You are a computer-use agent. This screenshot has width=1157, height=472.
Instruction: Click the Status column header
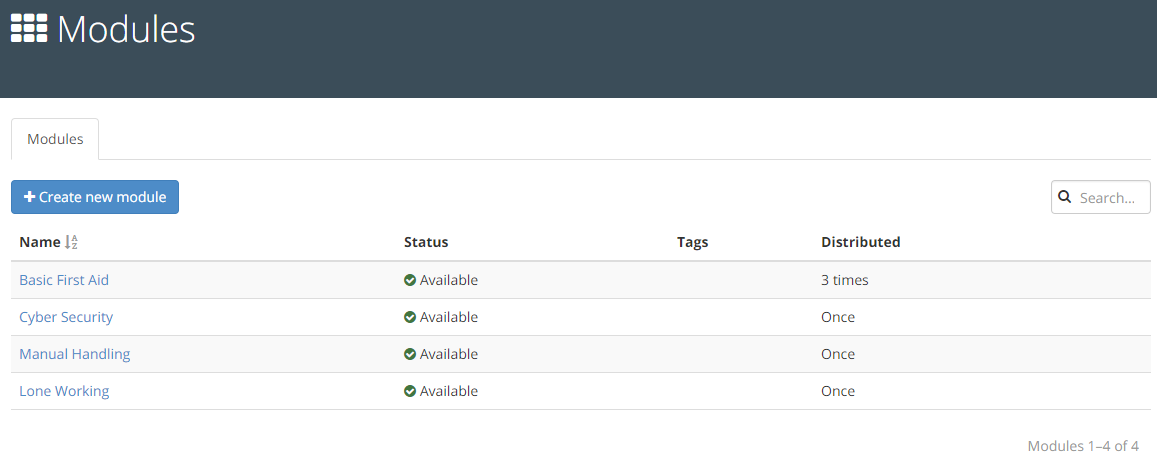coord(426,242)
